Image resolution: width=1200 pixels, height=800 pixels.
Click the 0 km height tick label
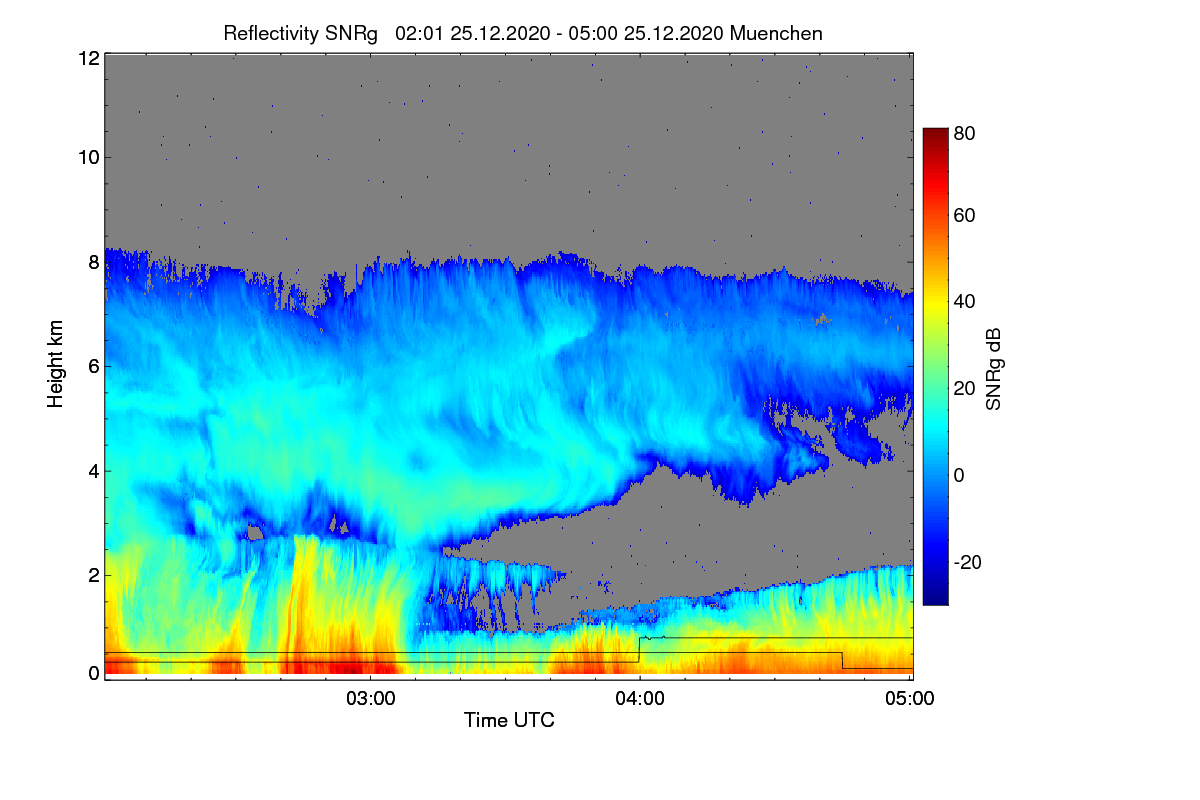pos(92,674)
